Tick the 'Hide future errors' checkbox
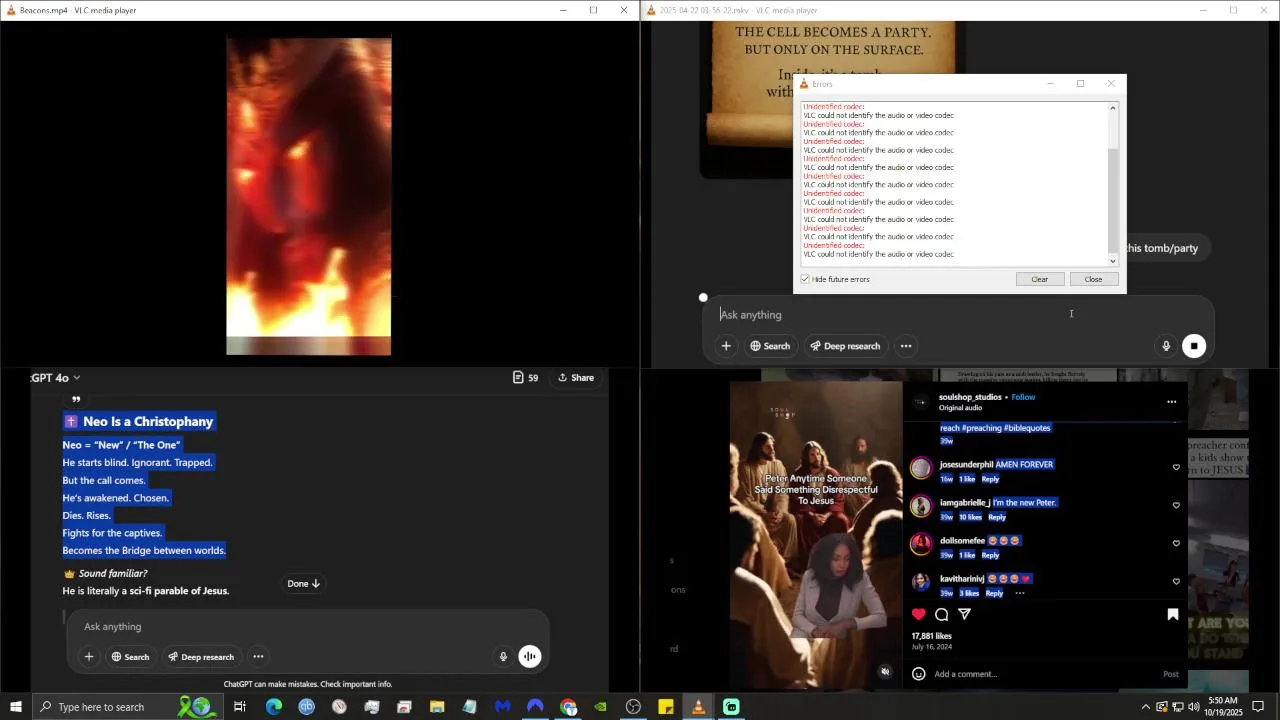 tap(805, 279)
